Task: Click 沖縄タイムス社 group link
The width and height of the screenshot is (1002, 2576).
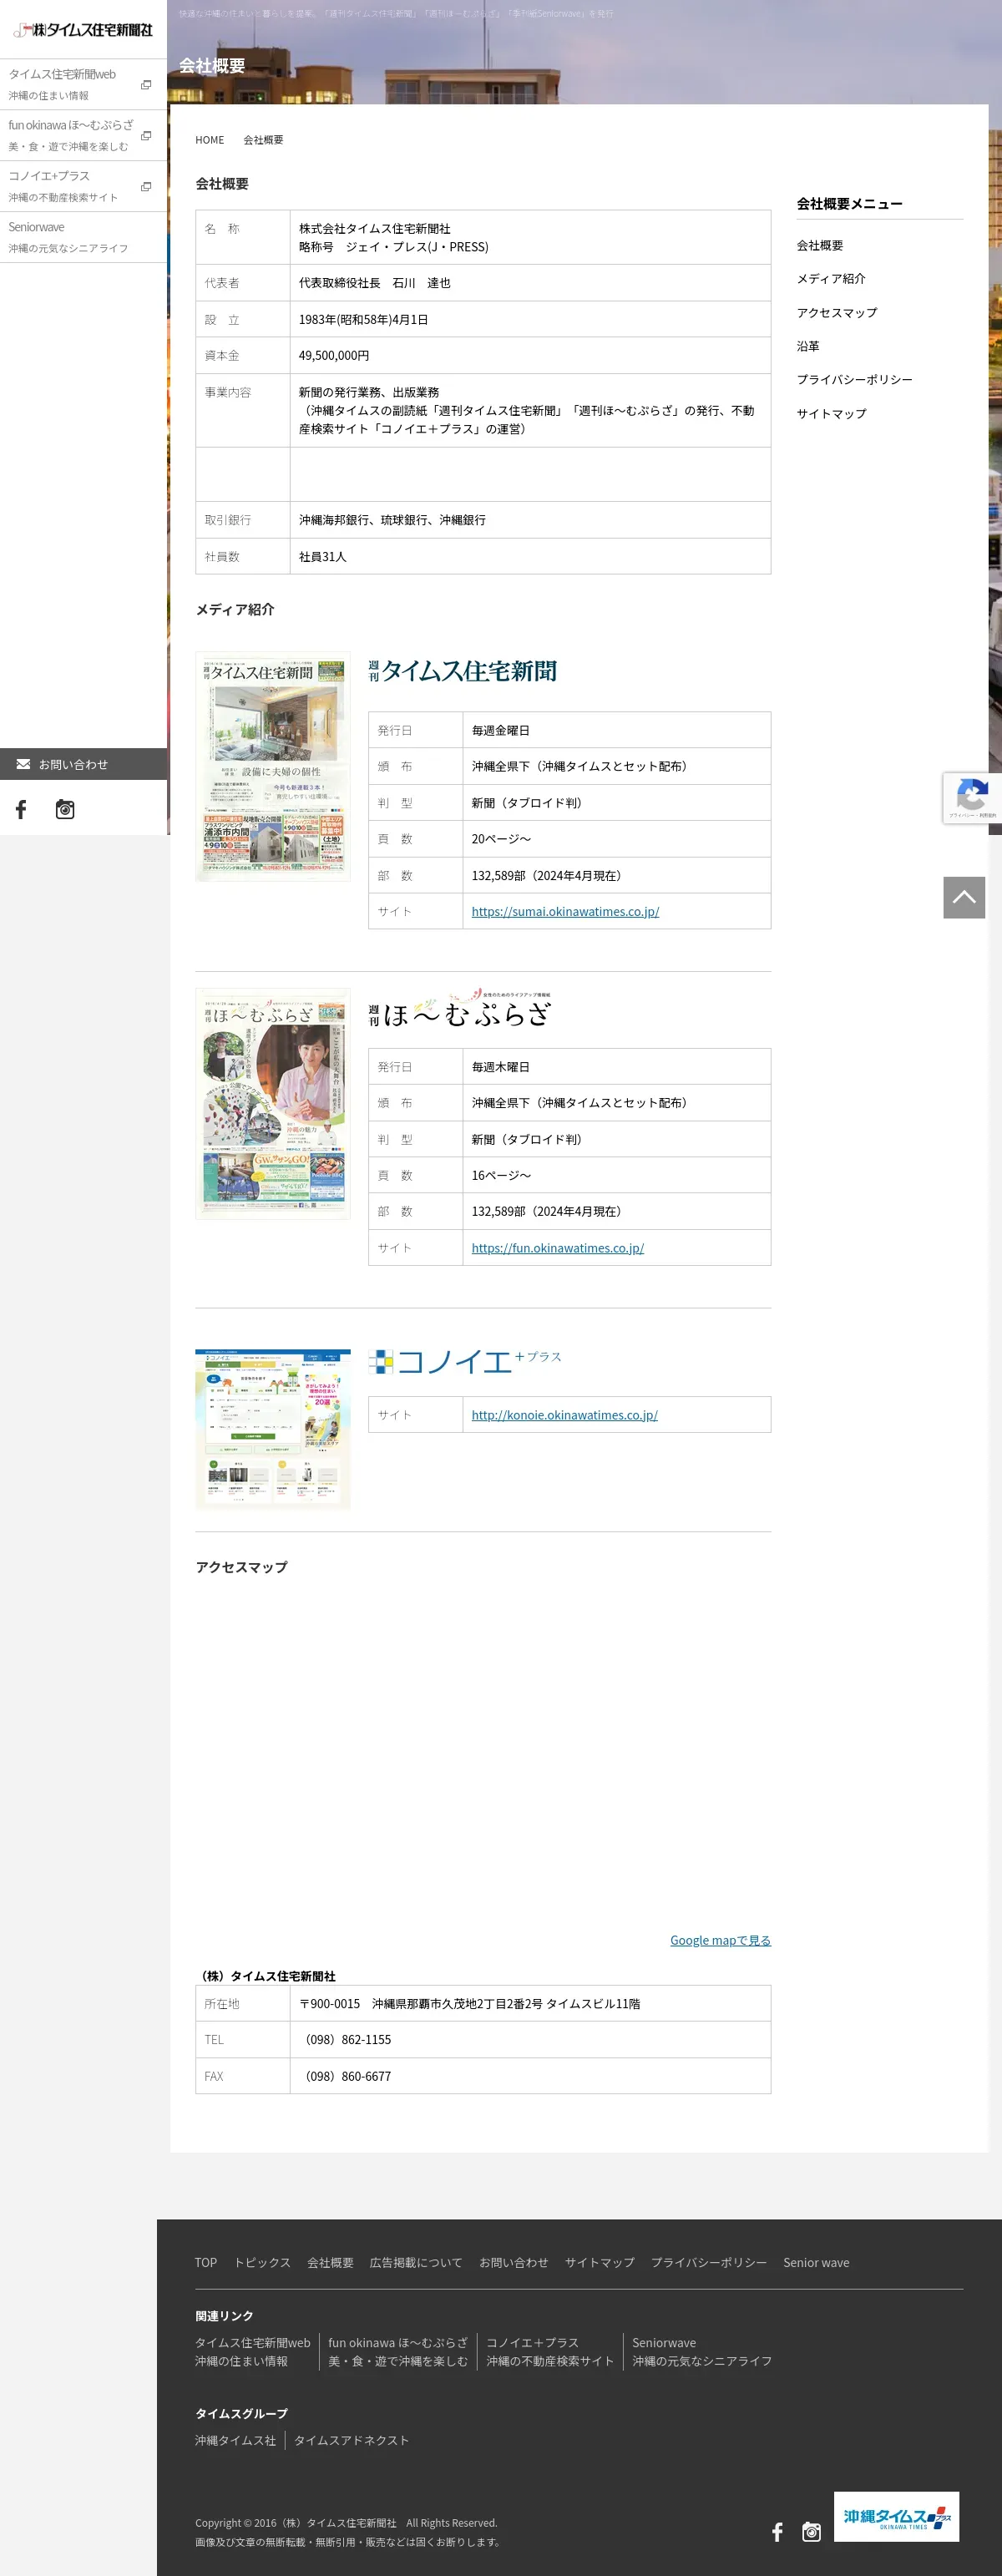Action: 235,2440
